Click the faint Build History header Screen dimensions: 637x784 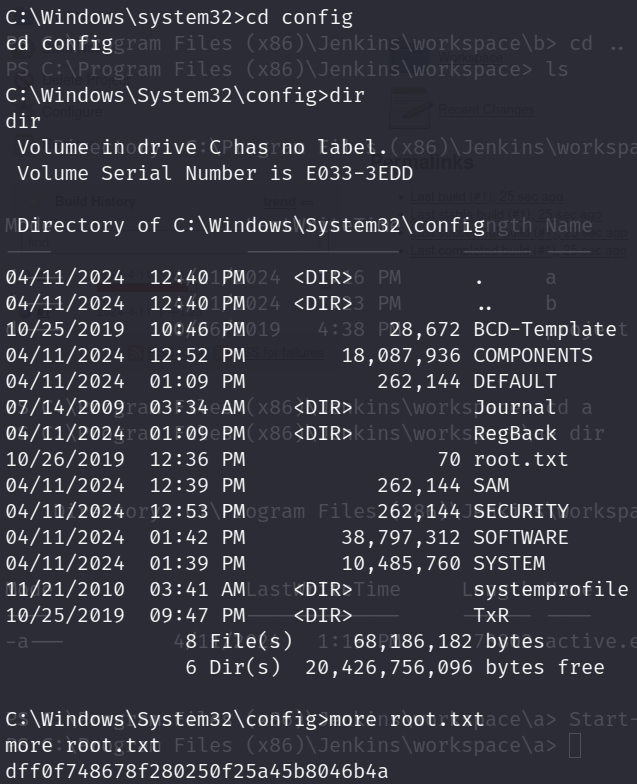[96, 202]
